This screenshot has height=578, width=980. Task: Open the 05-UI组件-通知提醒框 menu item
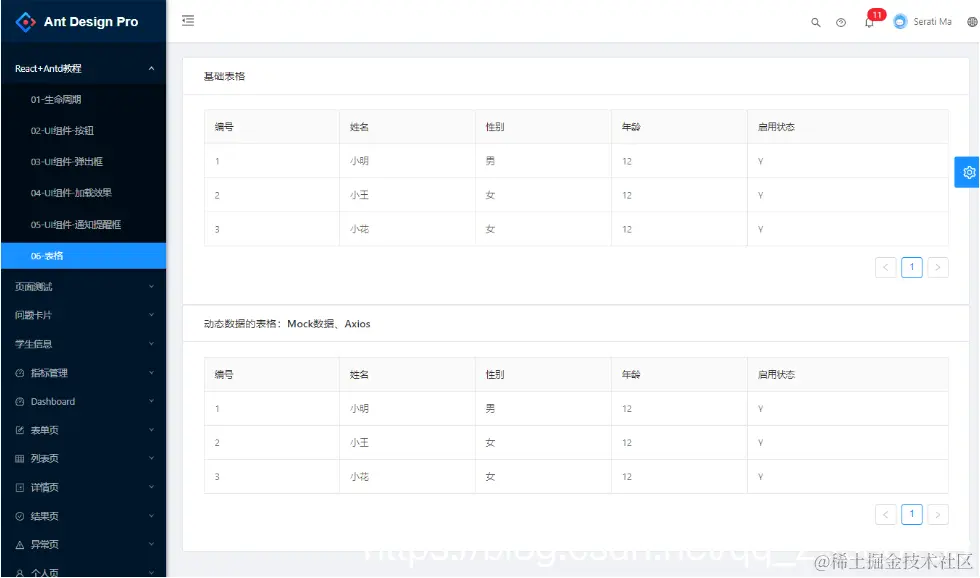point(84,224)
